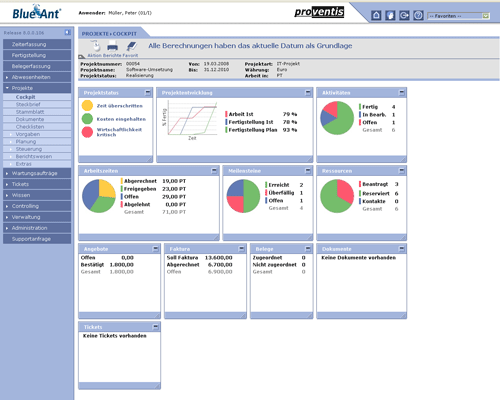The height and width of the screenshot is (400, 500).
Task: Minimize the Faktura panel
Action: [x=241, y=248]
